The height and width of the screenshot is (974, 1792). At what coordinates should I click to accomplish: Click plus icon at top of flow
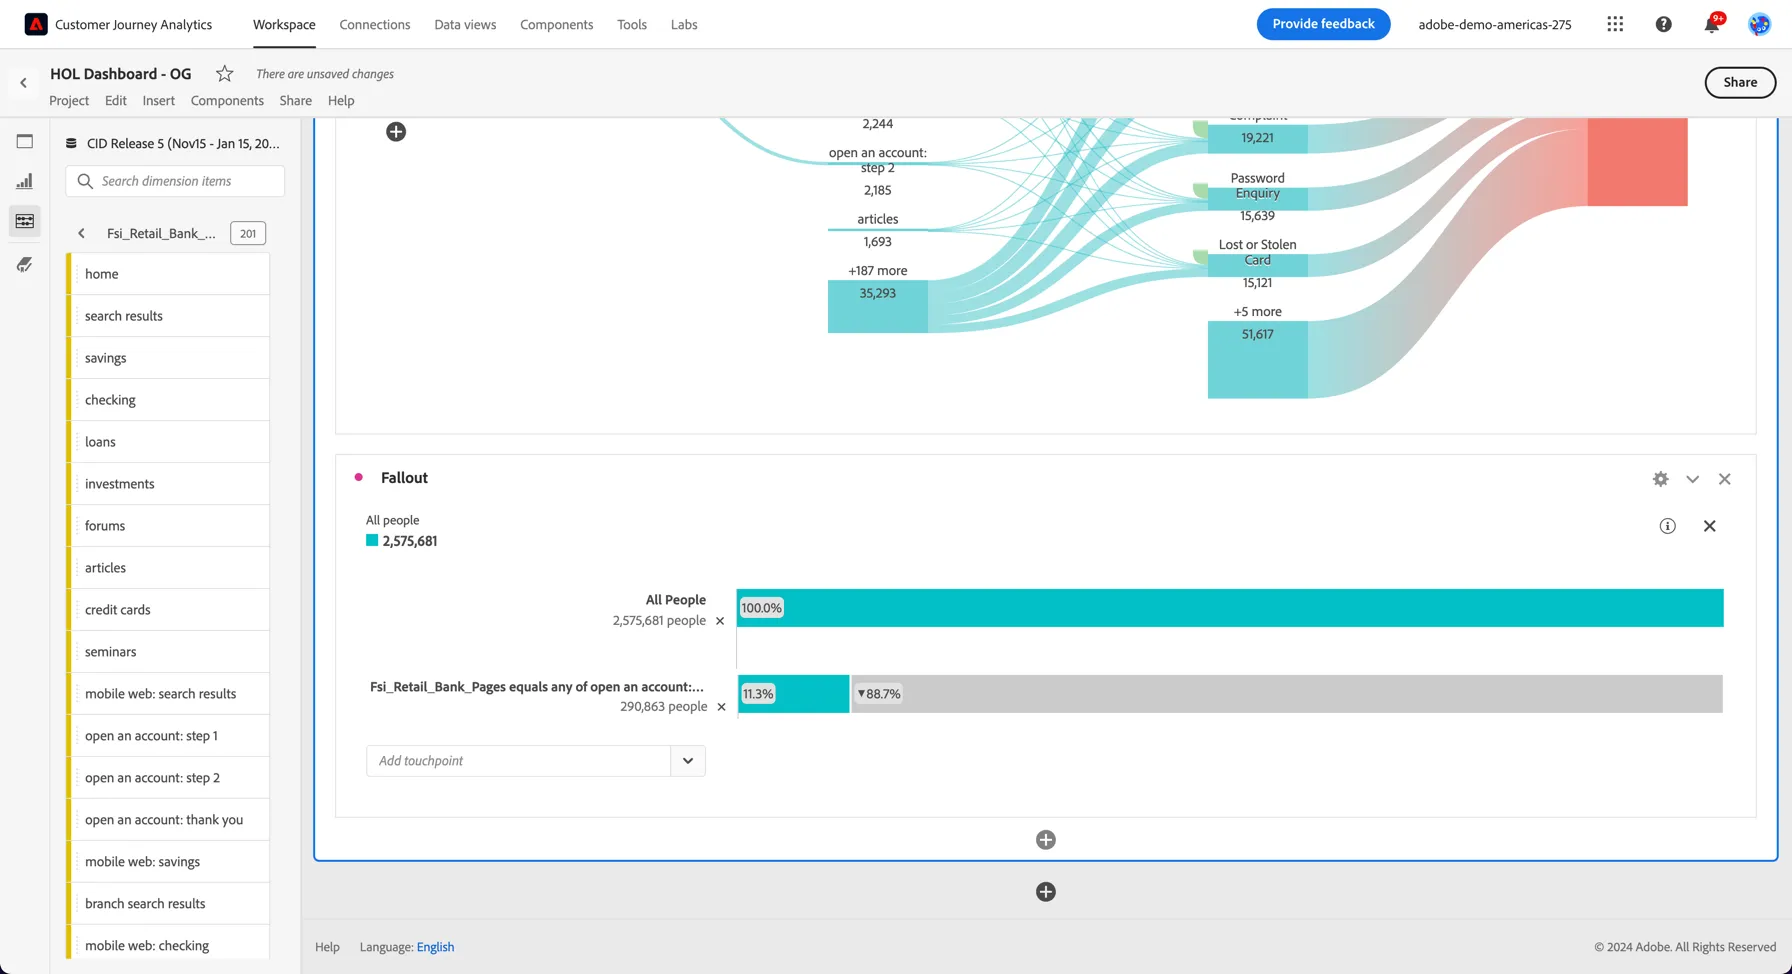click(x=396, y=132)
